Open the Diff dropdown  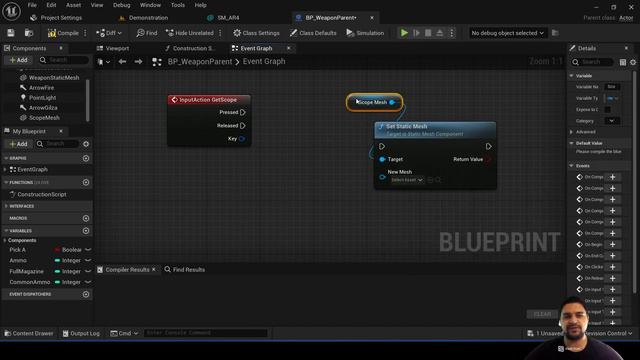click(109, 33)
